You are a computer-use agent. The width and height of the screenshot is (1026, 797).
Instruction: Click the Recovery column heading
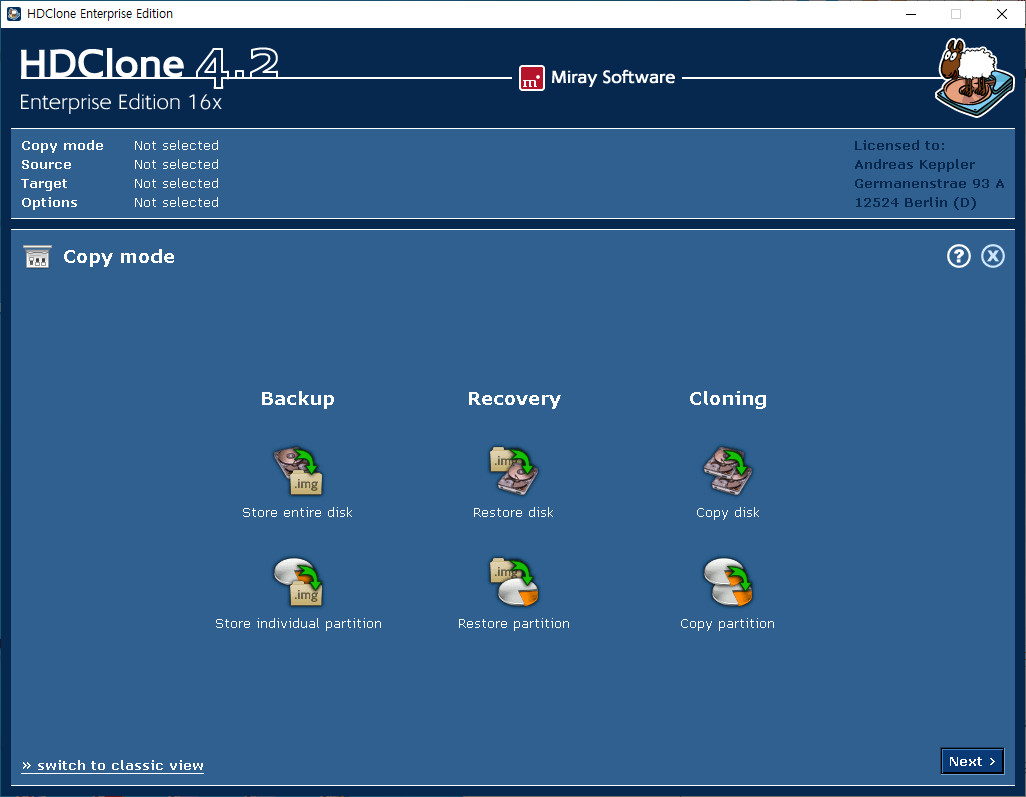click(514, 398)
